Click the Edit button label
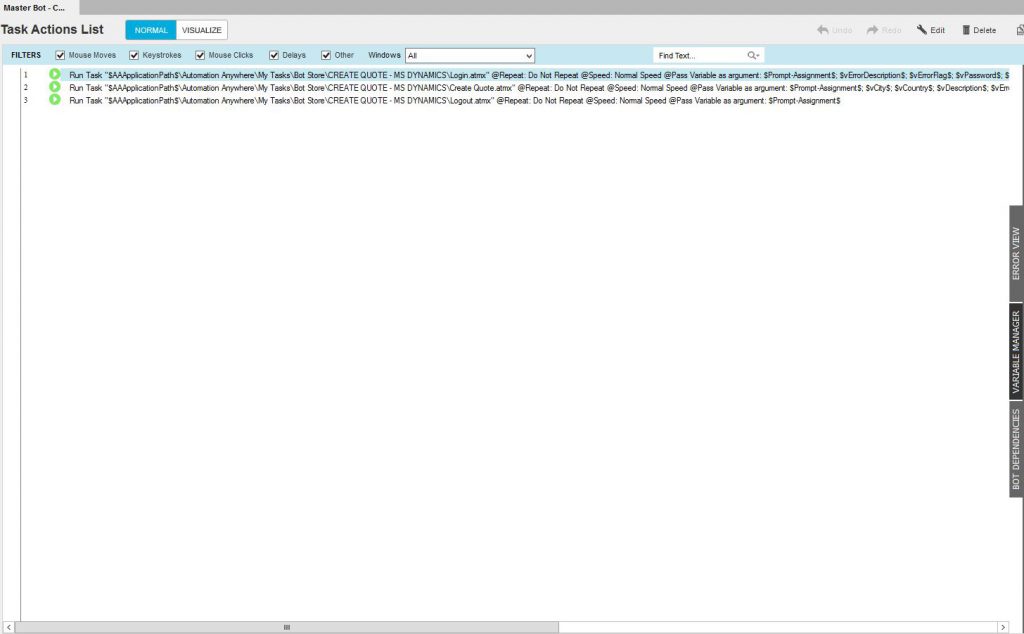1024x634 pixels. [x=937, y=30]
